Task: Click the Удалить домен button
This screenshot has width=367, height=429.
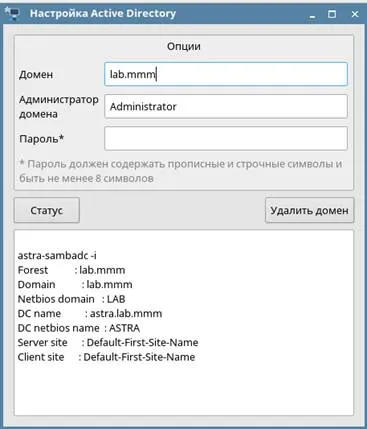Action: (309, 210)
